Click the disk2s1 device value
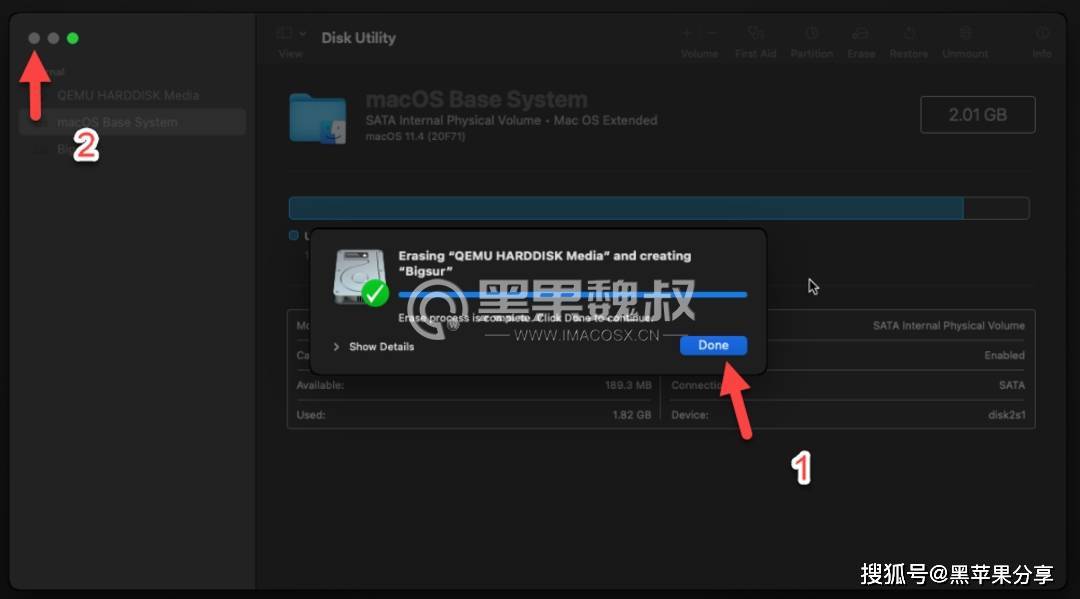This screenshot has width=1080, height=599. (x=1006, y=414)
